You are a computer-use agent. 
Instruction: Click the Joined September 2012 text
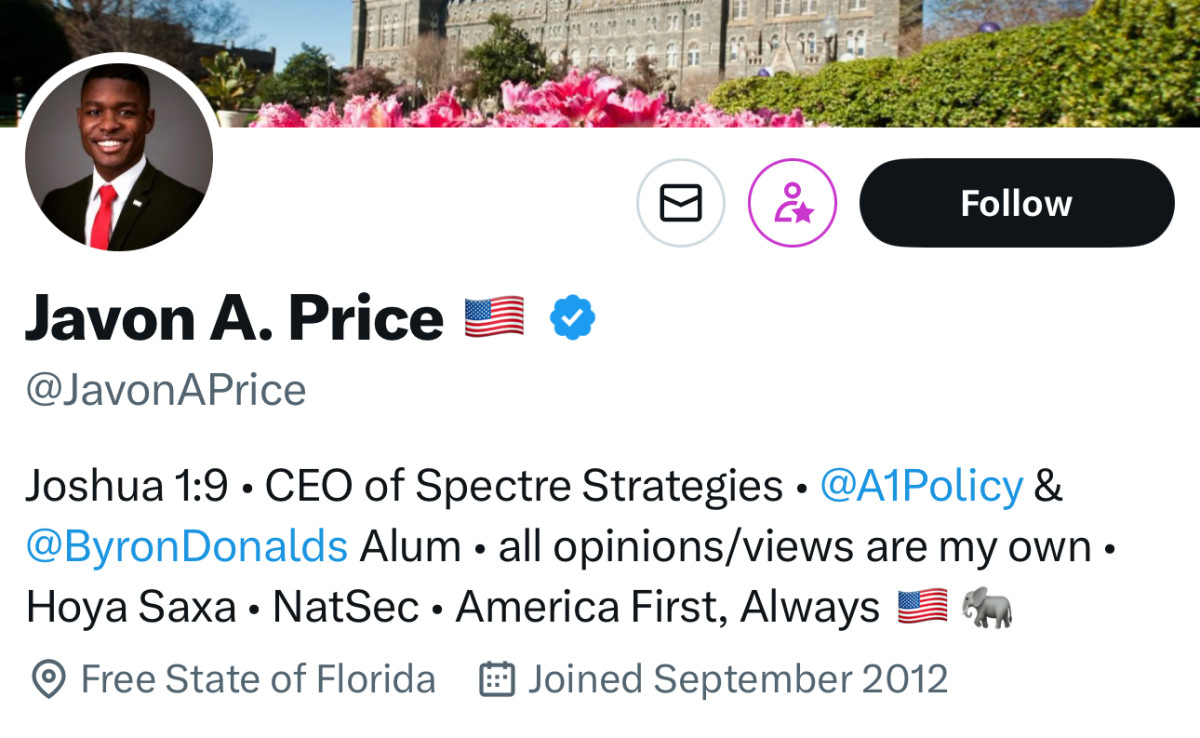click(737, 680)
